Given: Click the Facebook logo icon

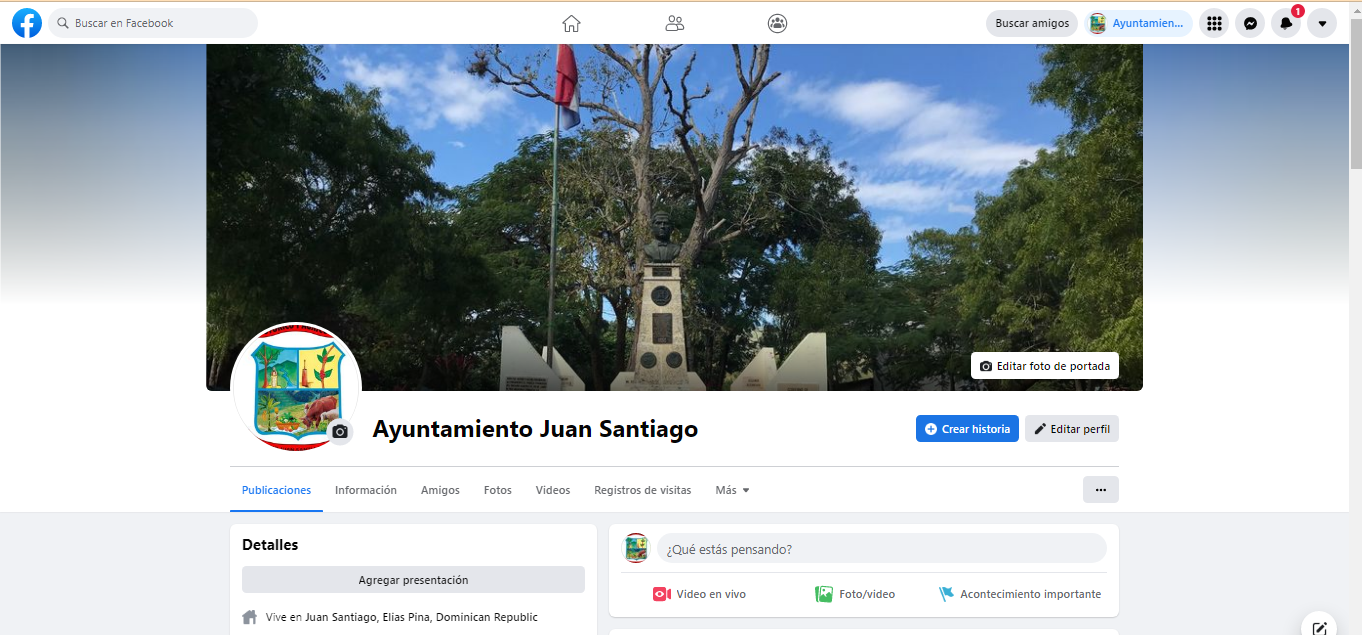Looking at the screenshot, I should (x=27, y=23).
